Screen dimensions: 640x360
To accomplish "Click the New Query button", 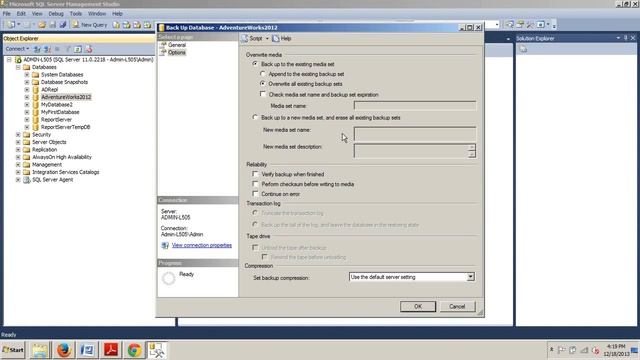I will pyautogui.click(x=89, y=25).
